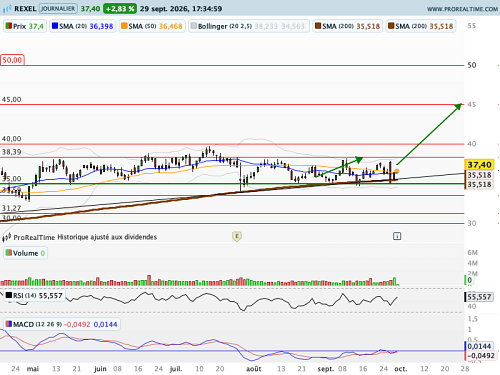Image resolution: width=500 pixels, height=375 pixels.
Task: Click the 37,40 price in the header
Action: (x=90, y=9)
